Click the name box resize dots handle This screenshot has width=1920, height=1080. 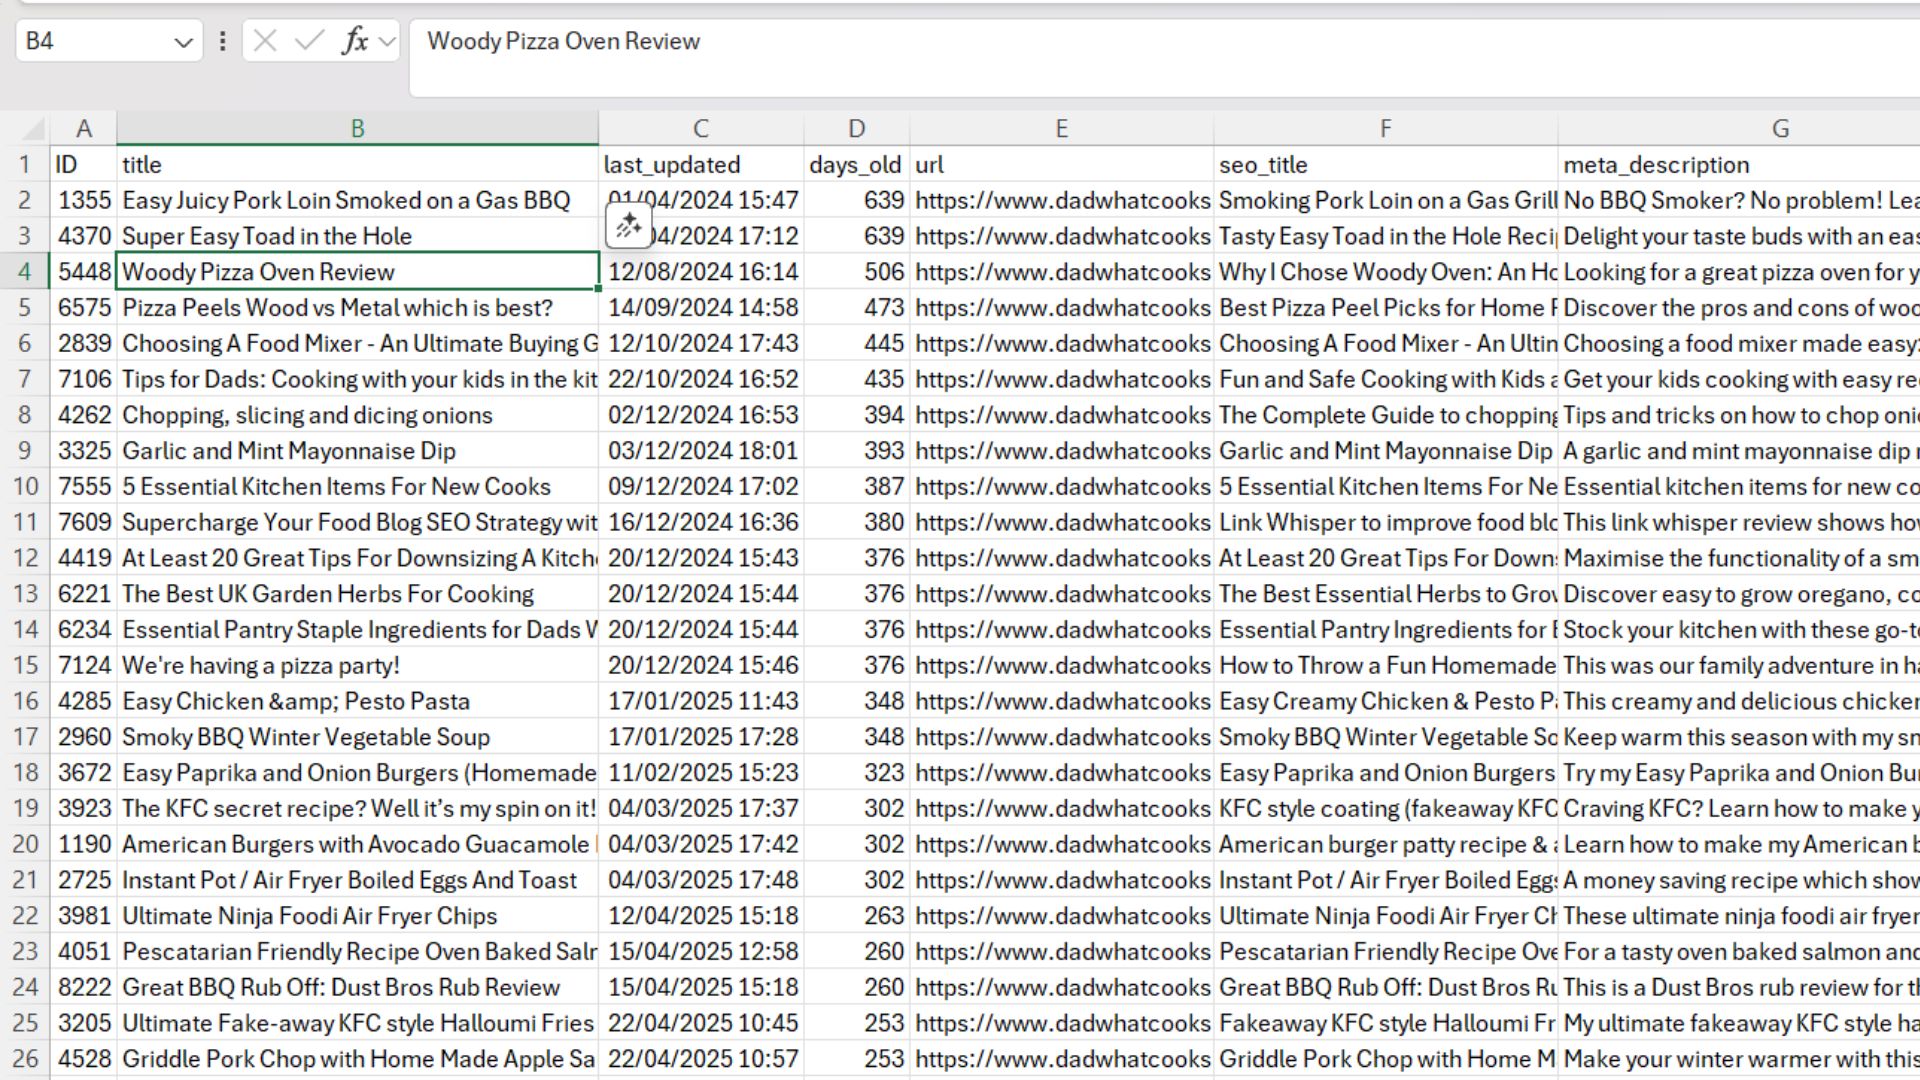pyautogui.click(x=222, y=41)
